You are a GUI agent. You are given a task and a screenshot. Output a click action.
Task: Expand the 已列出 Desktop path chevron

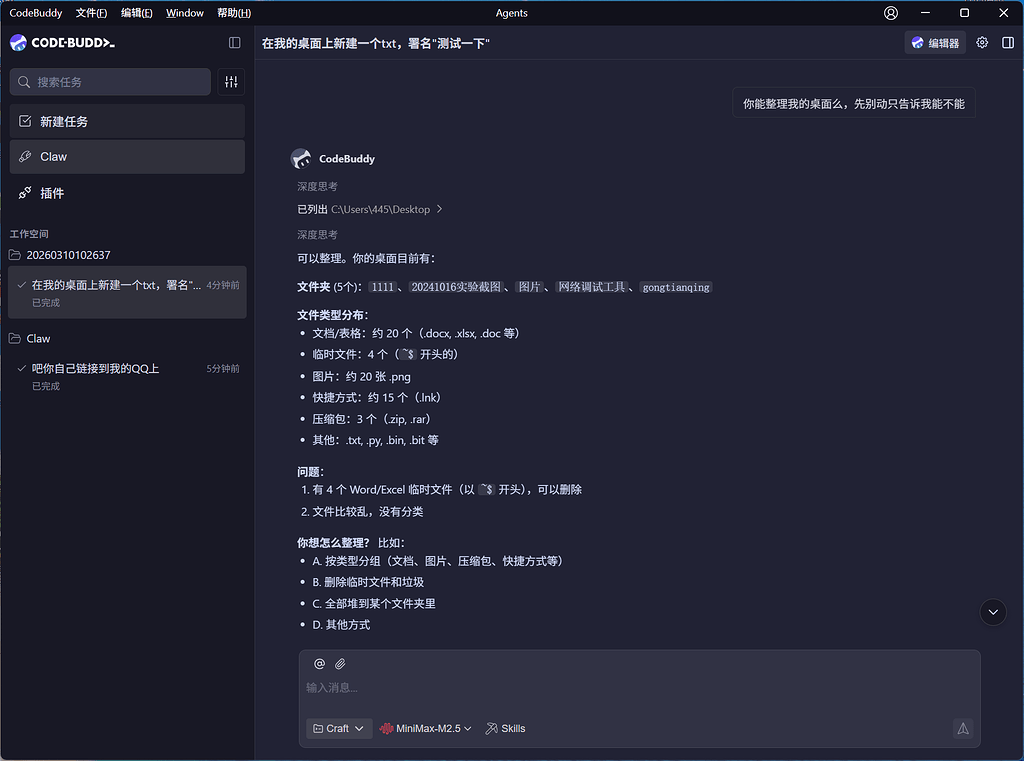(x=440, y=209)
